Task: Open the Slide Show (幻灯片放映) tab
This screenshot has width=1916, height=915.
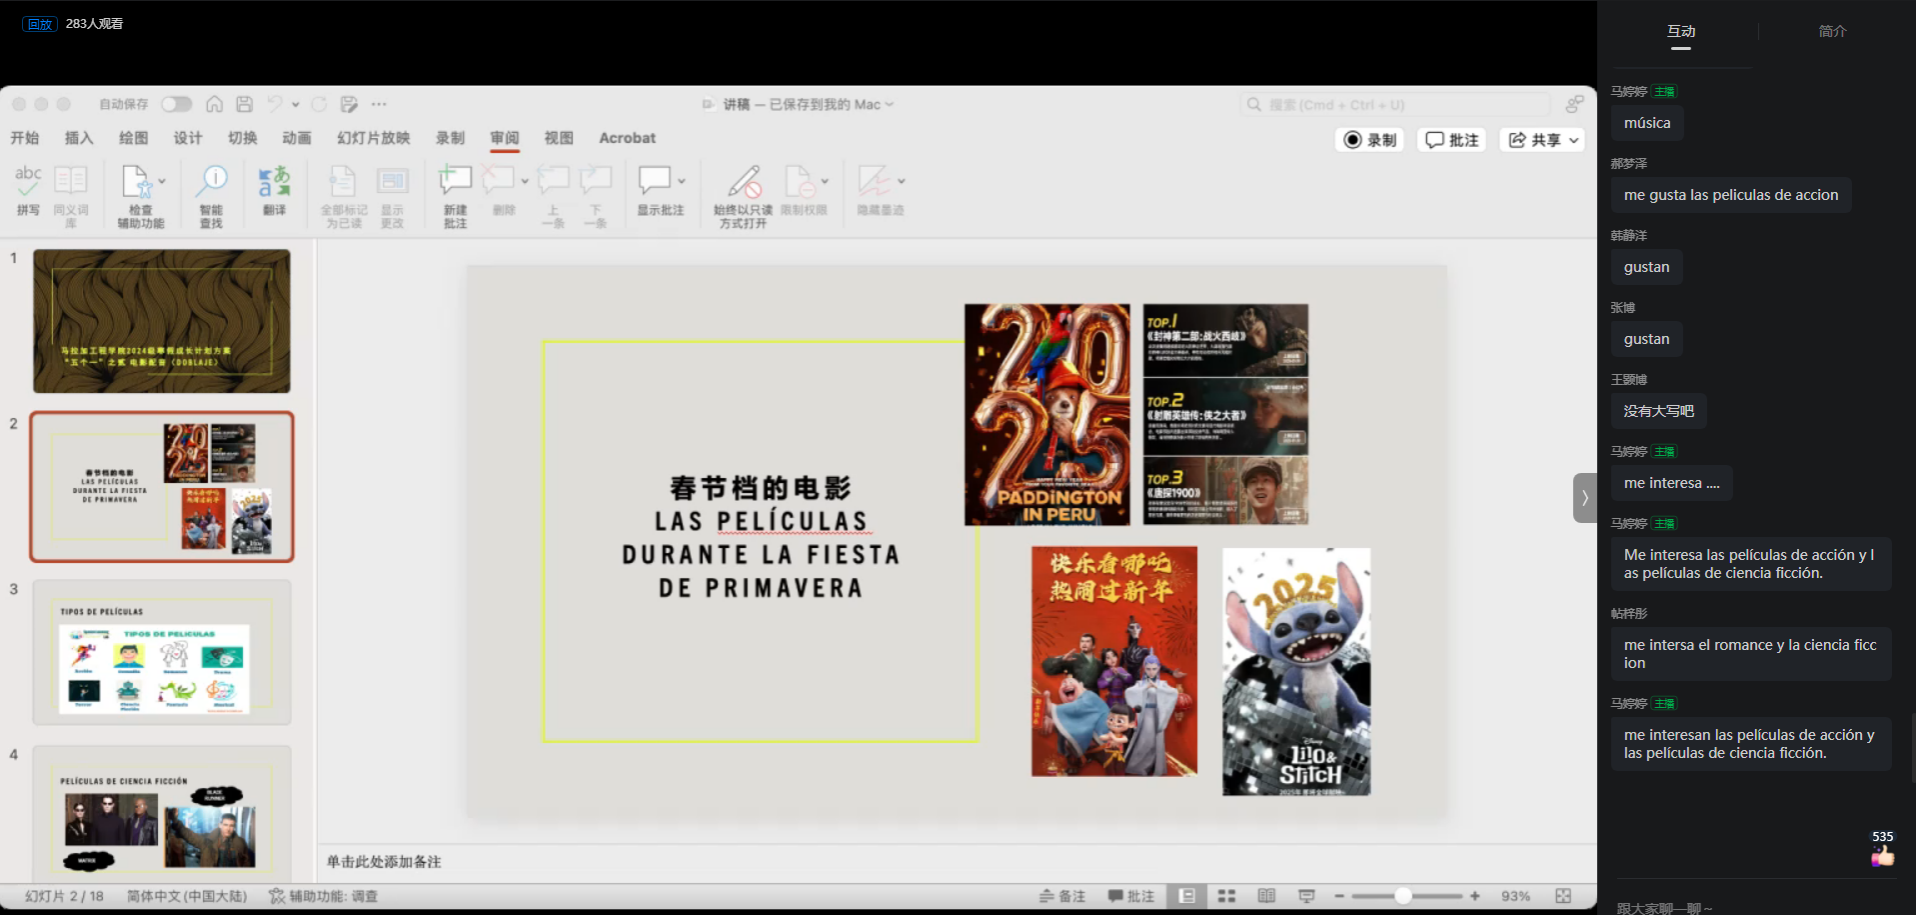Action: [x=373, y=138]
